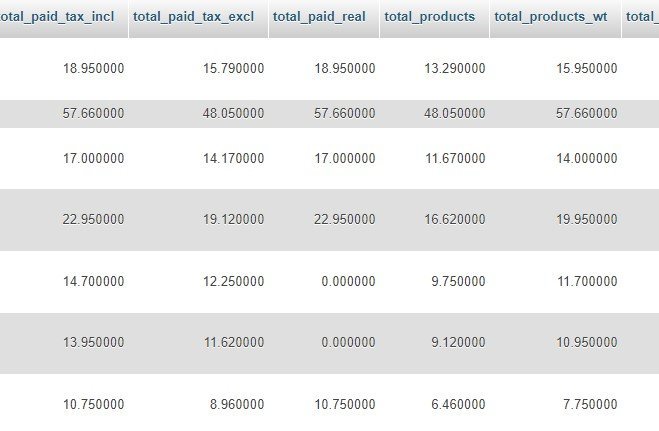Select cell 6.460000 in total_products
The height and width of the screenshot is (431, 659).
pyautogui.click(x=459, y=405)
